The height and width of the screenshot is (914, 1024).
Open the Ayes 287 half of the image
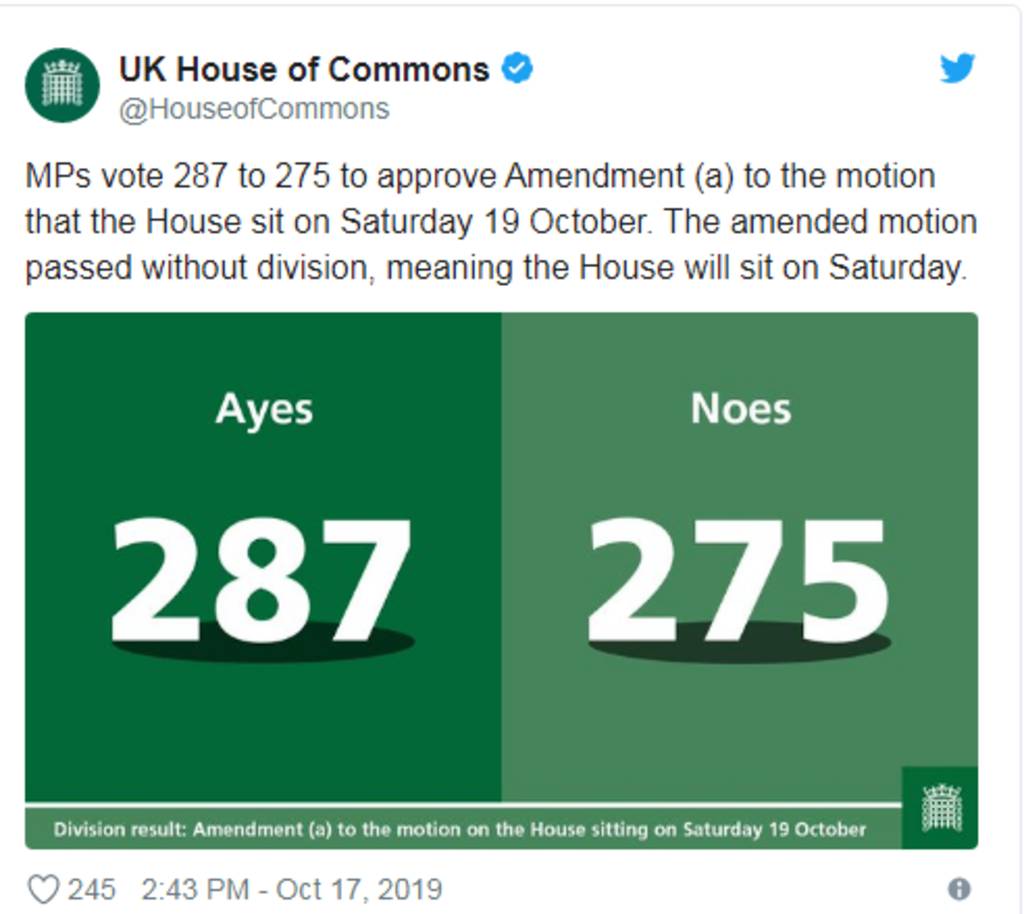pos(263,558)
